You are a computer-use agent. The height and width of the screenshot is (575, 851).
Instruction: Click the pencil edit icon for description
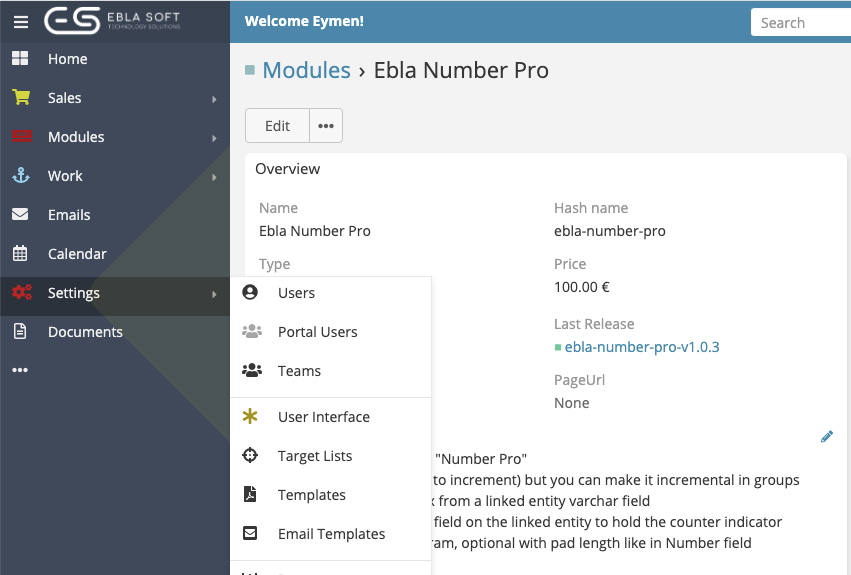click(826, 436)
